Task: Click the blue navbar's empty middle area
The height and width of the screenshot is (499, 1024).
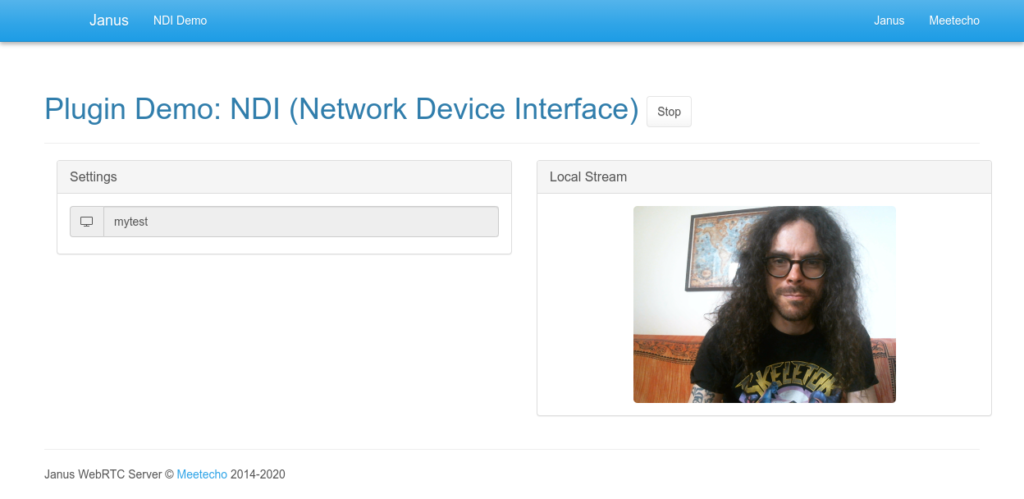Action: [540, 20]
